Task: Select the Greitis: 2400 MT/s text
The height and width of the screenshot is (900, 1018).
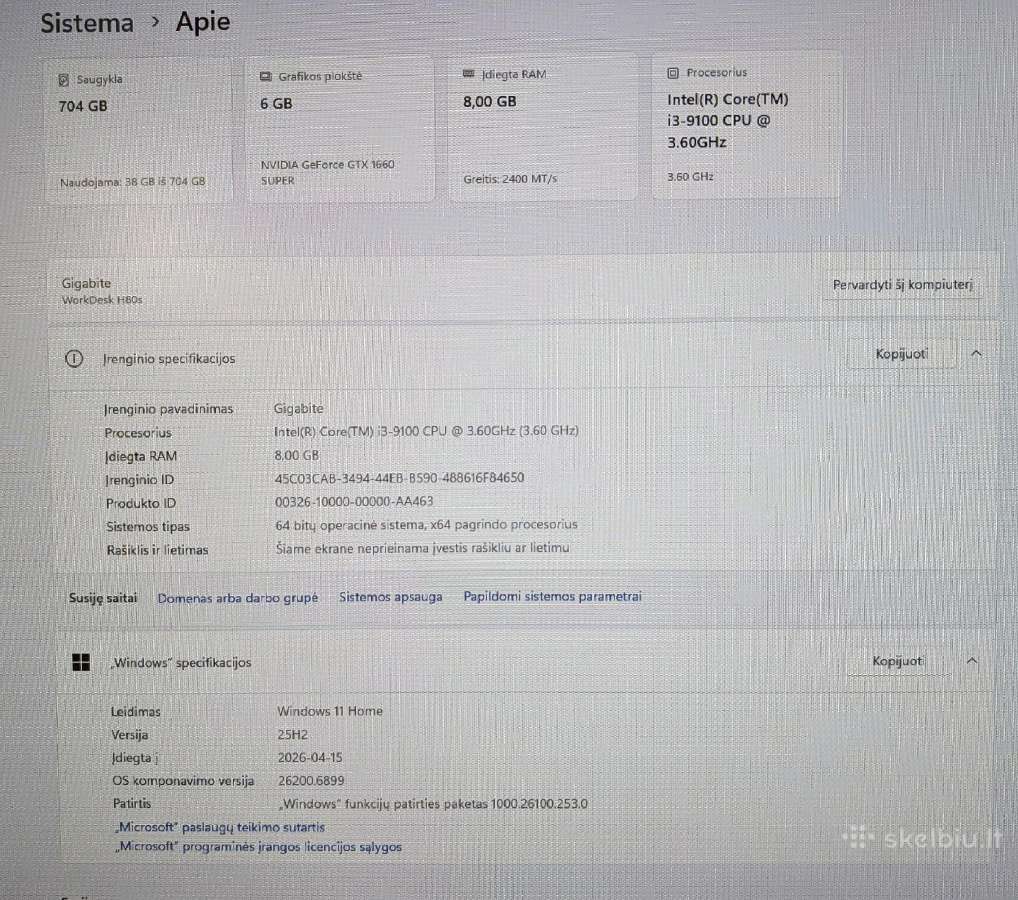Action: (x=510, y=179)
